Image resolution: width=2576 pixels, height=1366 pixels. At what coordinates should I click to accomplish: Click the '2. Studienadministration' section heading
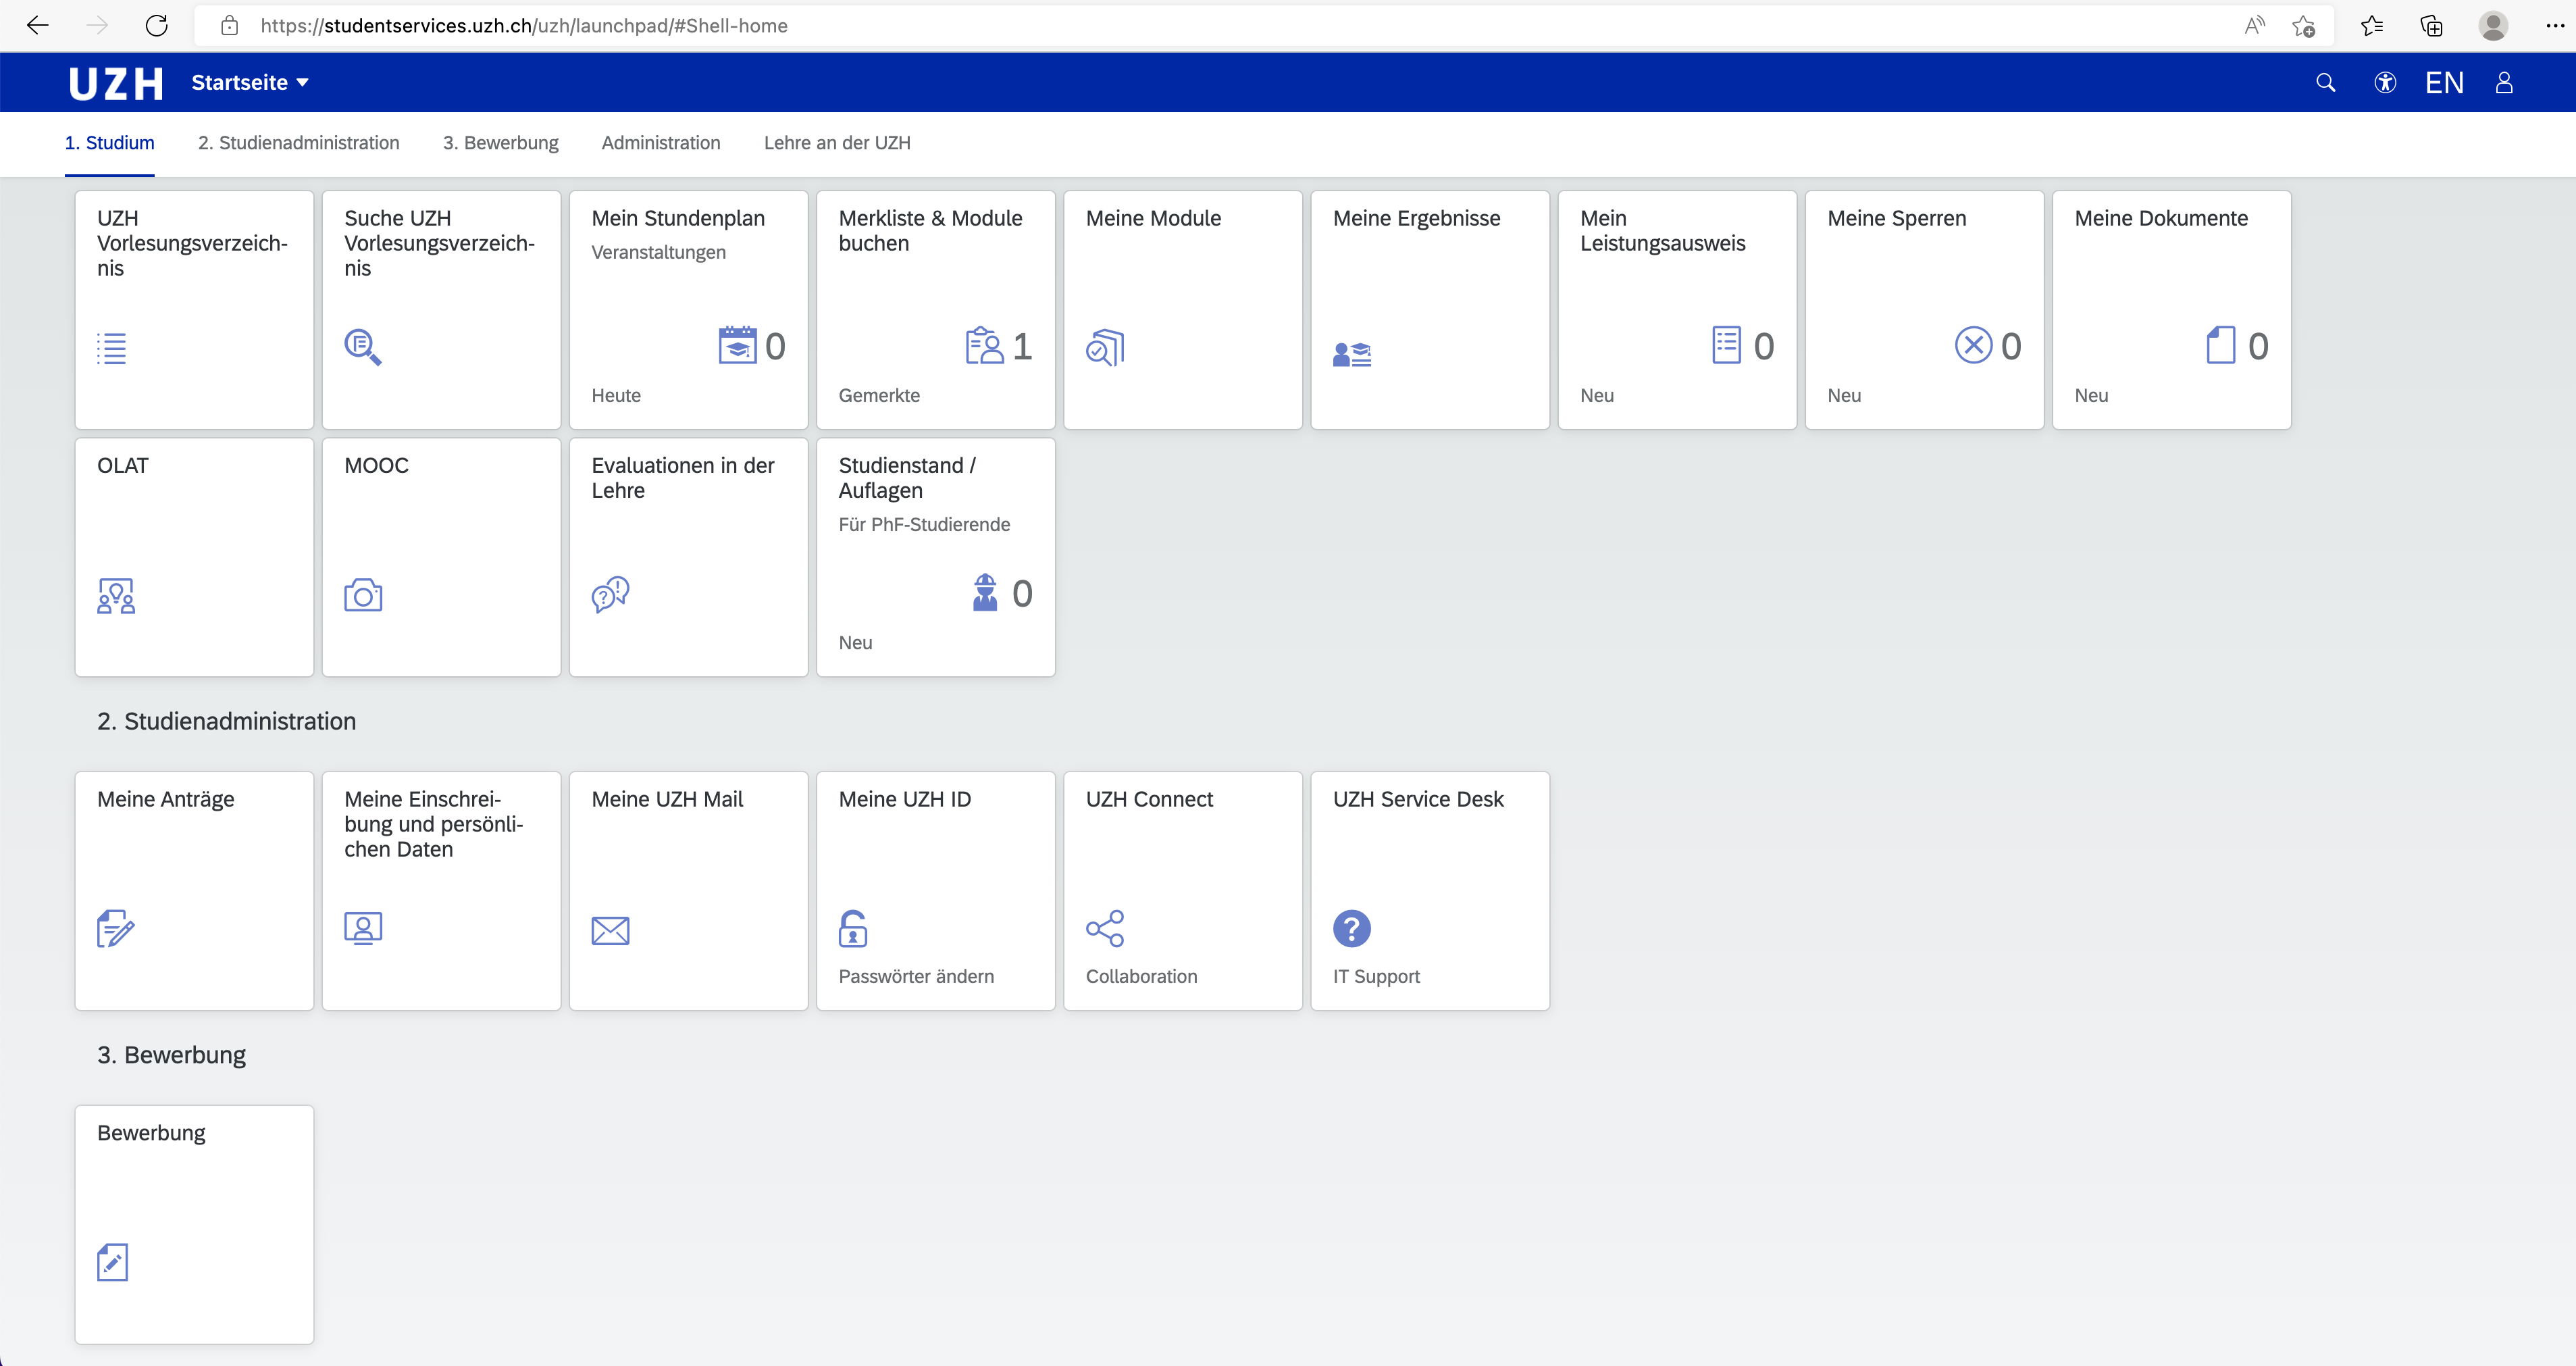[226, 721]
